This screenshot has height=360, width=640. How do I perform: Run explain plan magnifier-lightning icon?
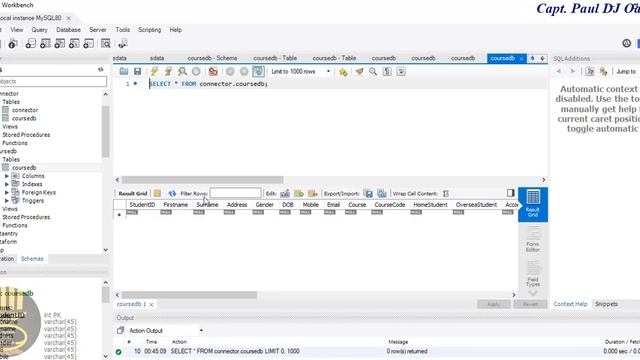pyautogui.click(x=182, y=71)
